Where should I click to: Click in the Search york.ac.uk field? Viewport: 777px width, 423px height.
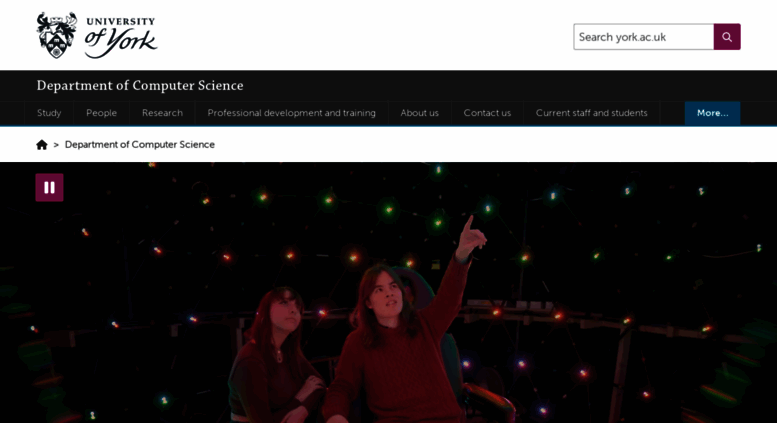[x=643, y=37]
